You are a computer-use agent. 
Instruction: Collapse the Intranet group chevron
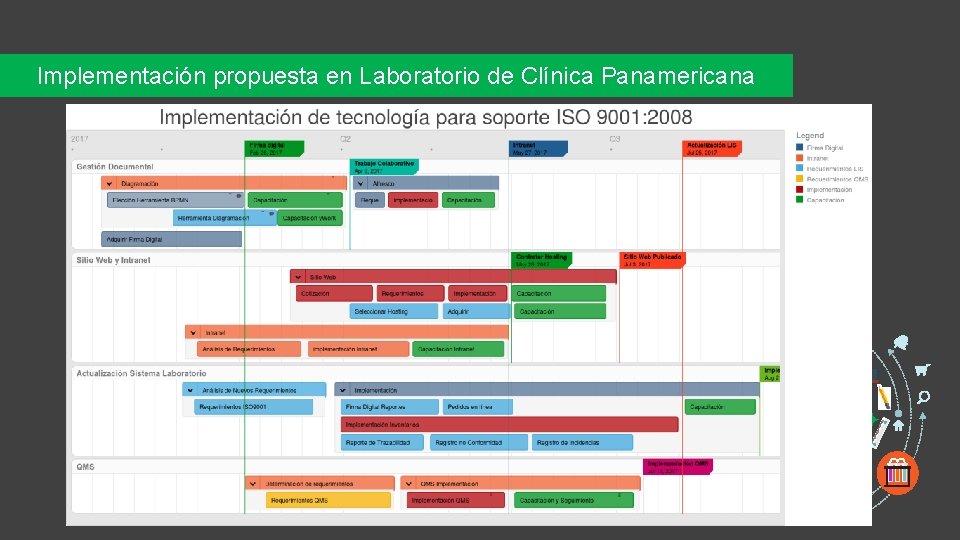point(193,333)
